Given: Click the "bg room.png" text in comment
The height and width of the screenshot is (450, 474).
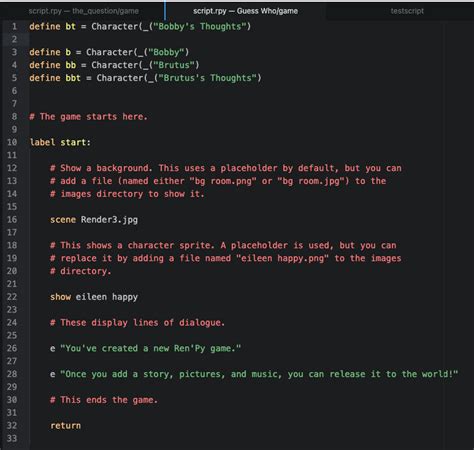Looking at the screenshot, I should tap(223, 181).
